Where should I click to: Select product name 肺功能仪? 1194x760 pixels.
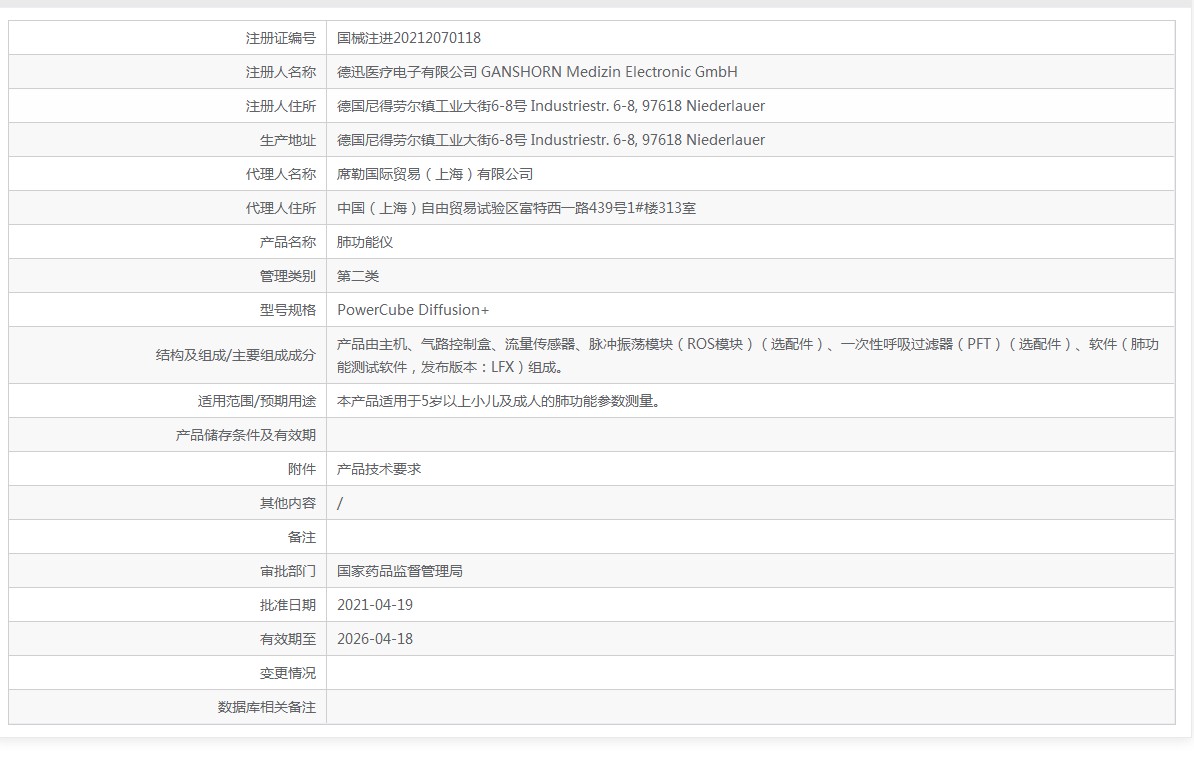point(365,242)
